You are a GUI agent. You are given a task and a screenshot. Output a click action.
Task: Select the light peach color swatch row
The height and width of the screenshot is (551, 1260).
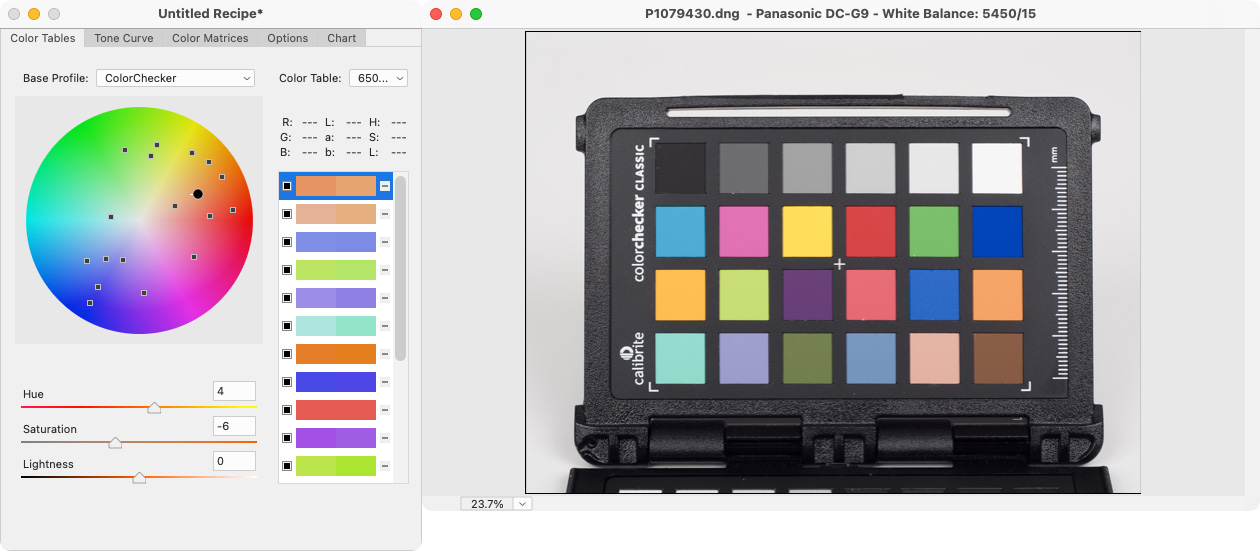coord(336,214)
